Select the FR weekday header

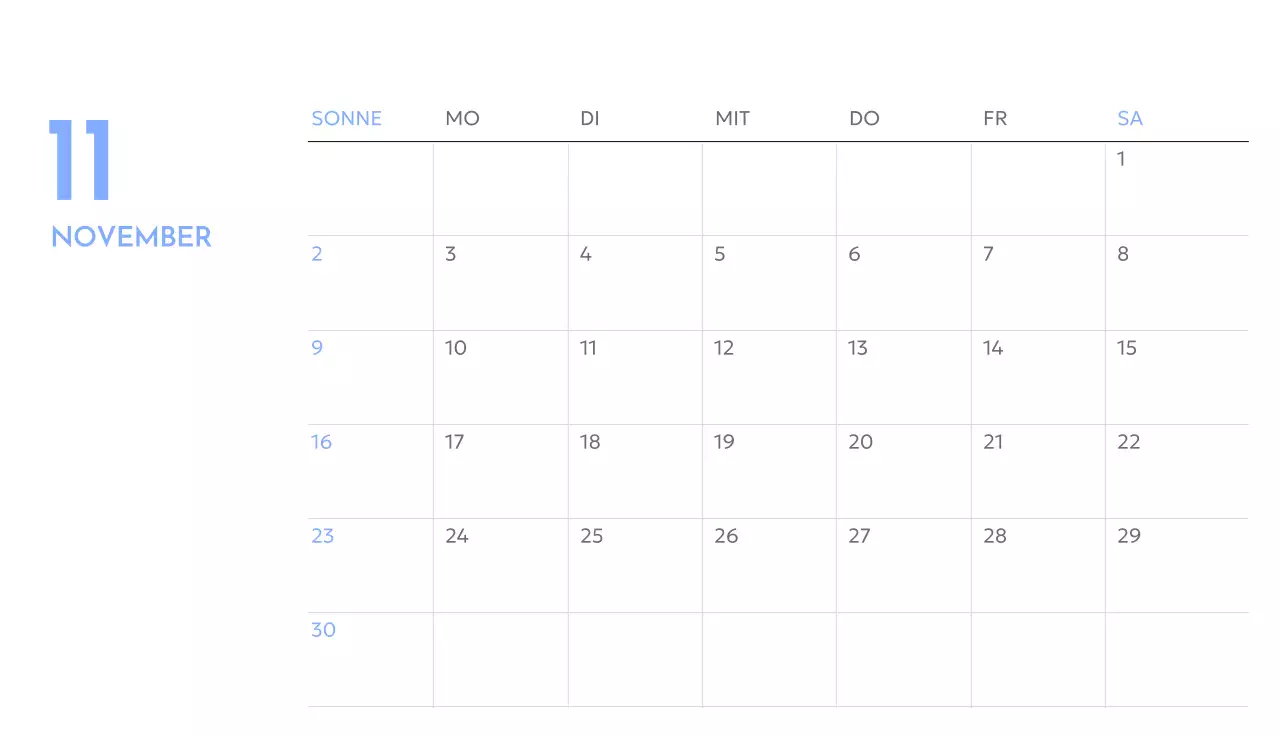(x=995, y=118)
